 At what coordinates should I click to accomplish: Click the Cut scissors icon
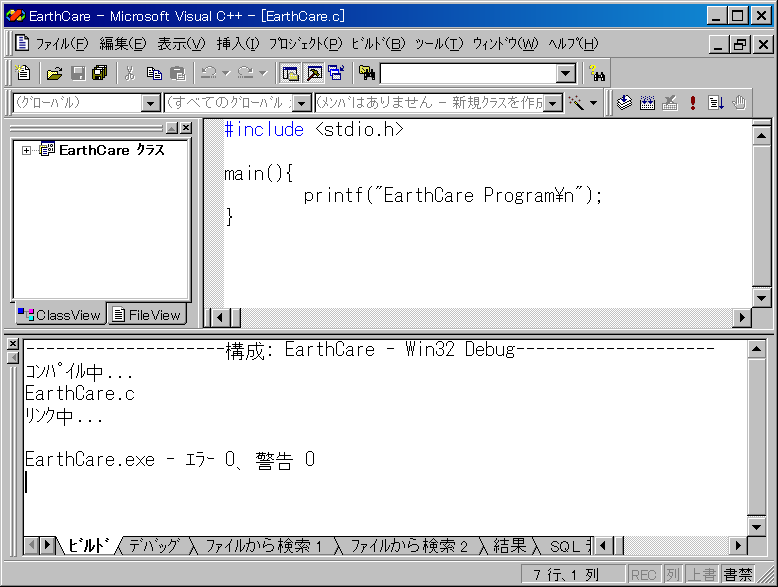tap(130, 73)
